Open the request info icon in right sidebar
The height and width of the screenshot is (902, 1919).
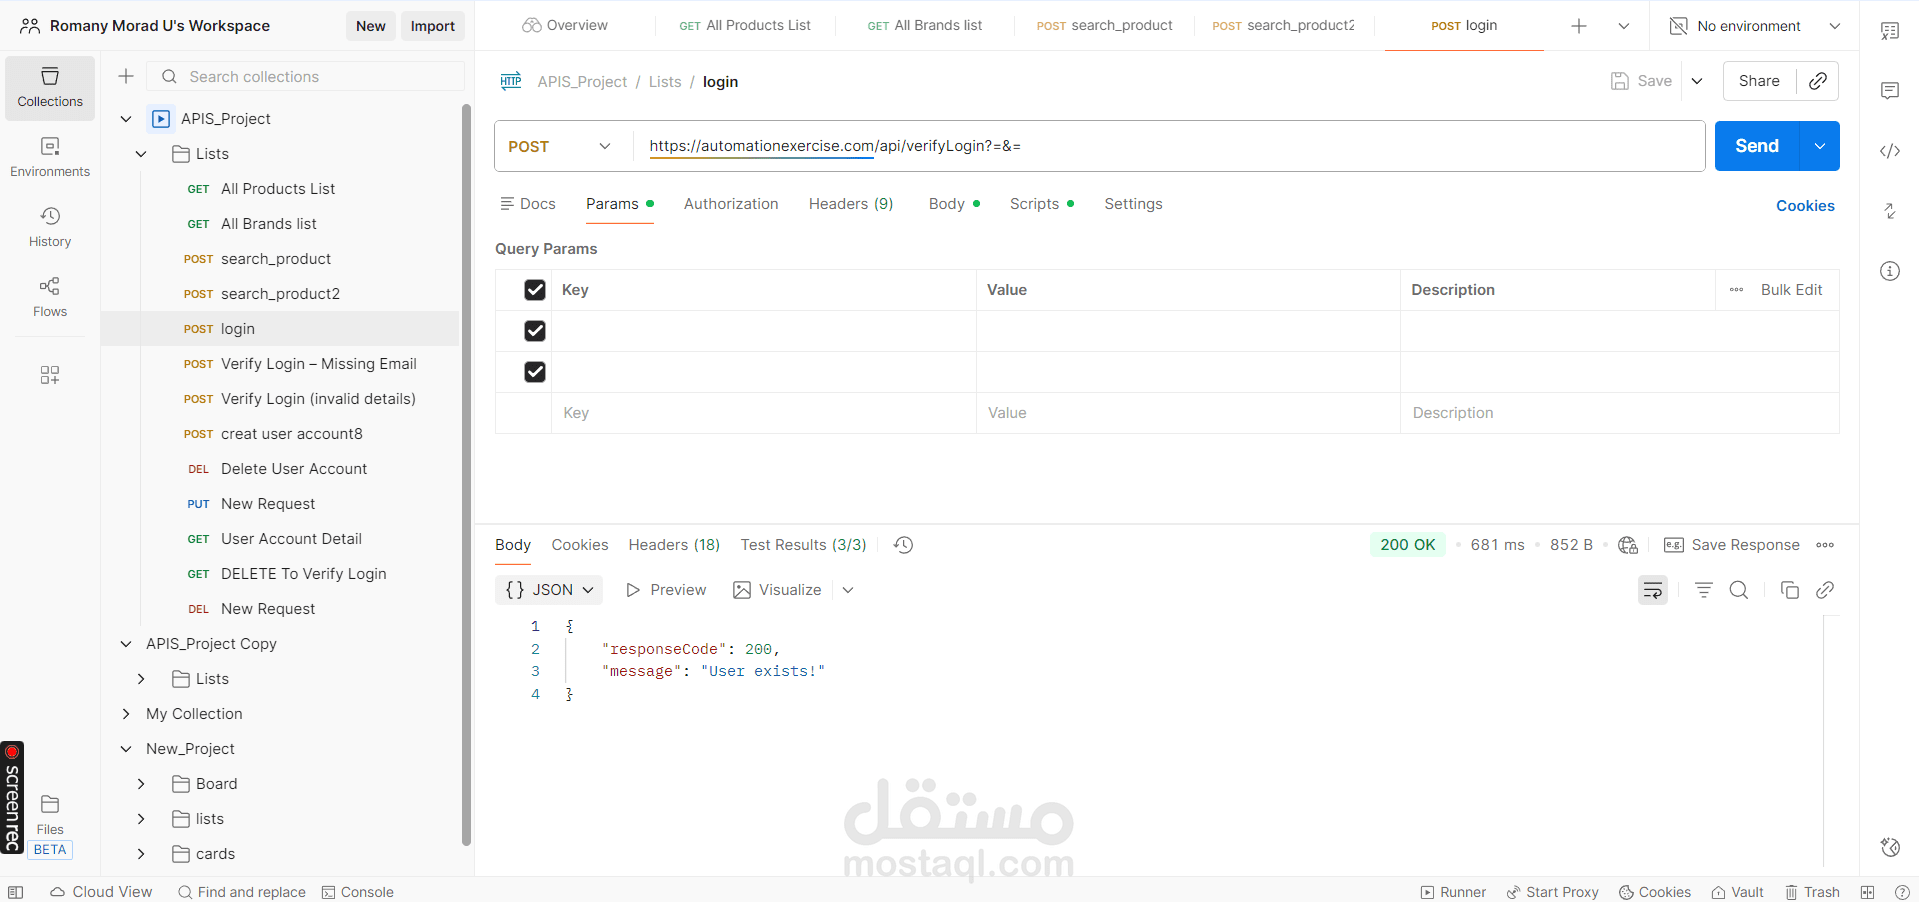point(1890,271)
